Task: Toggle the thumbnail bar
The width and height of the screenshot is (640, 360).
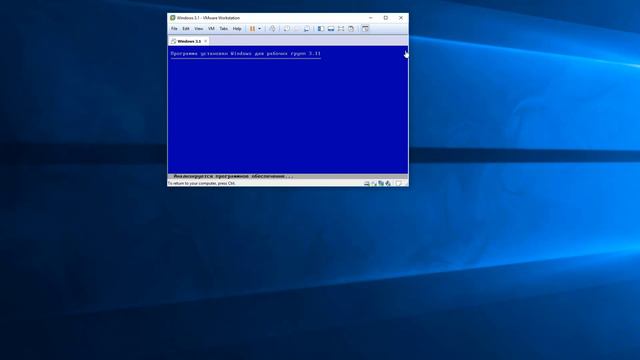Action: [x=331, y=29]
